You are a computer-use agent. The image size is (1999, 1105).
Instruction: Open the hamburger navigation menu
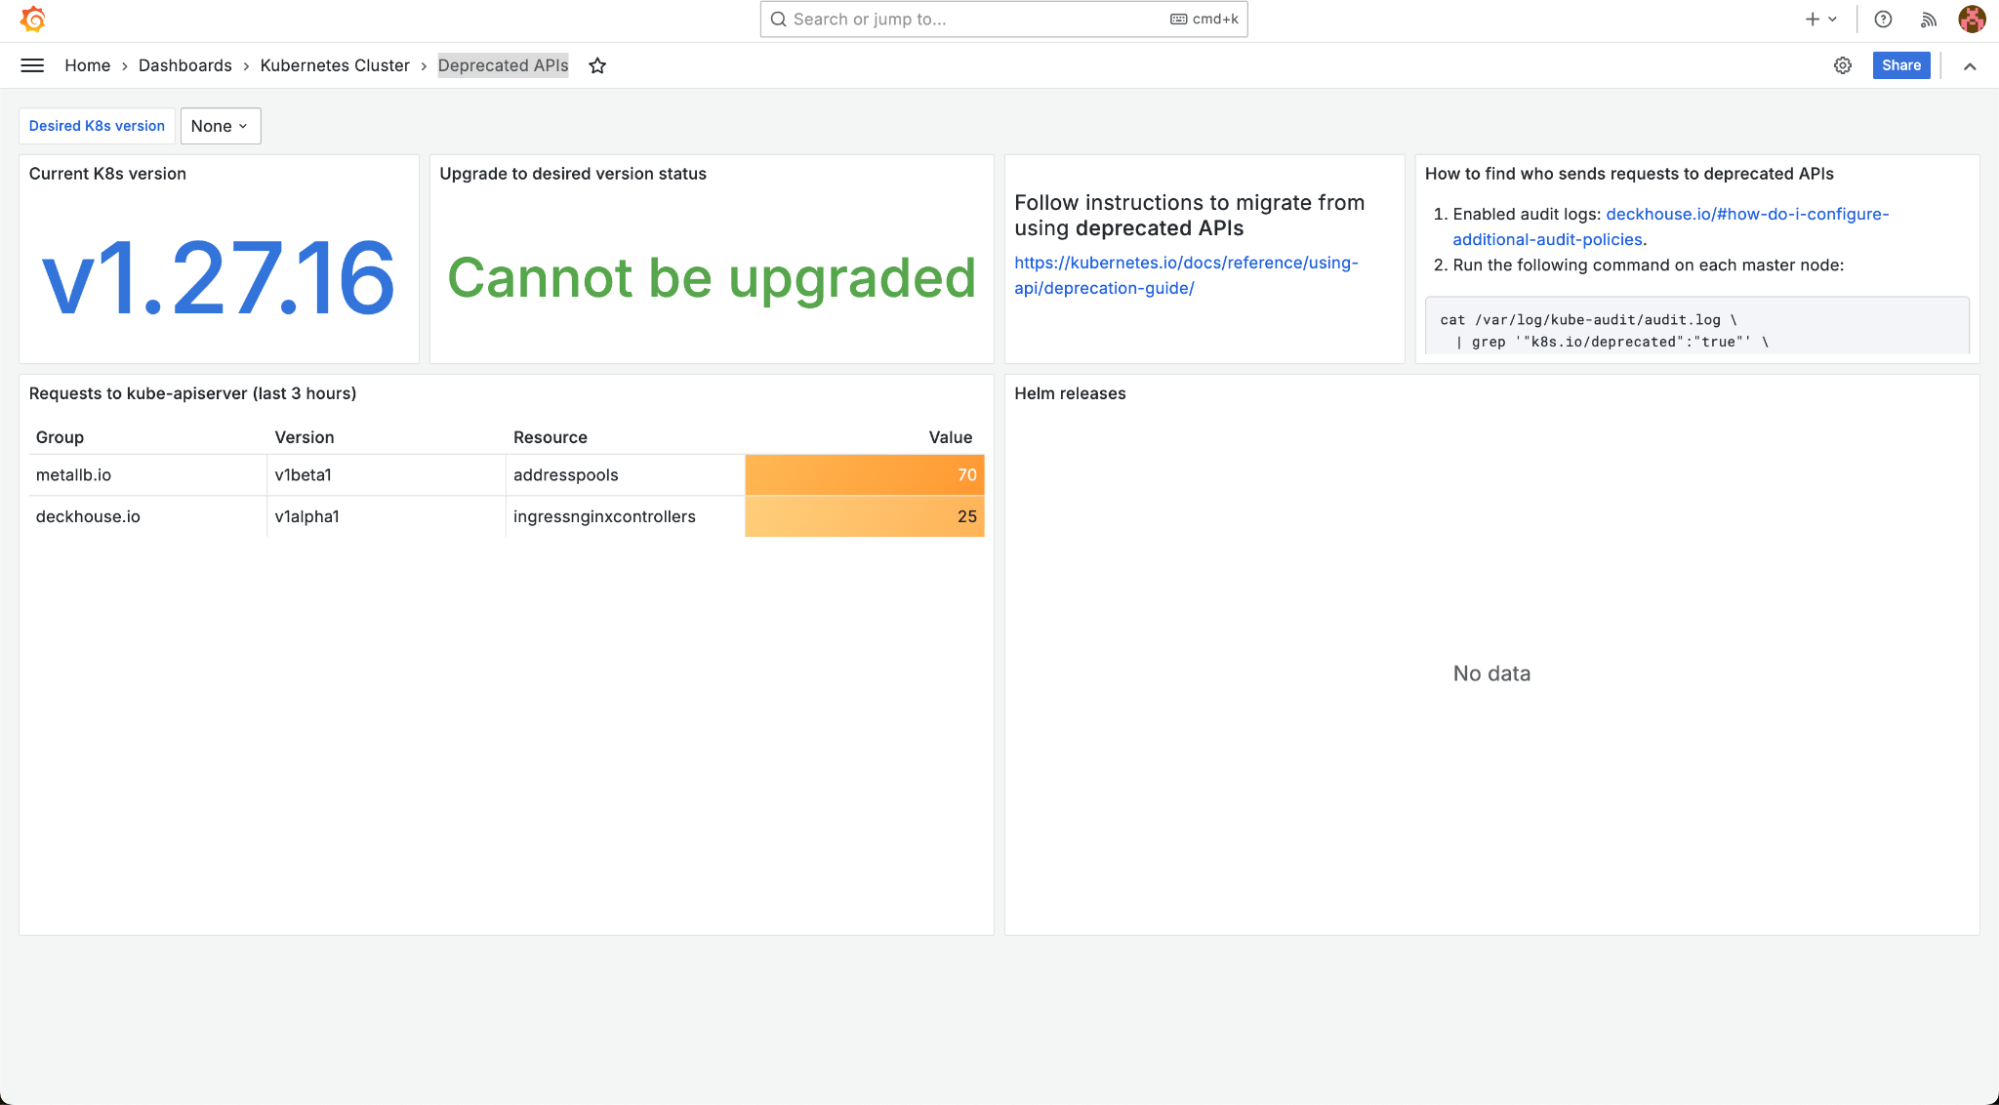point(32,66)
